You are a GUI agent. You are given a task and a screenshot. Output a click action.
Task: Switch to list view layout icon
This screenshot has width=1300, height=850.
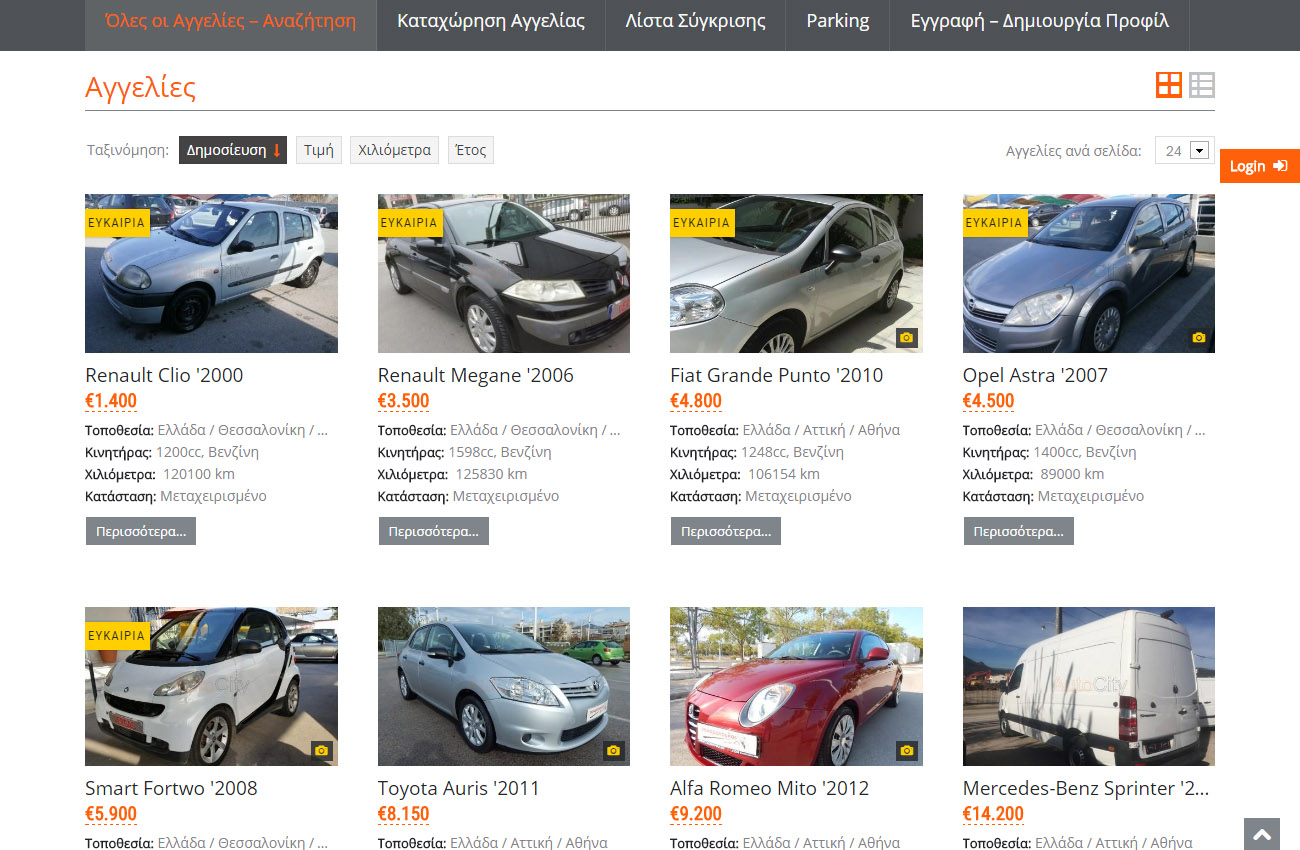tap(1201, 85)
